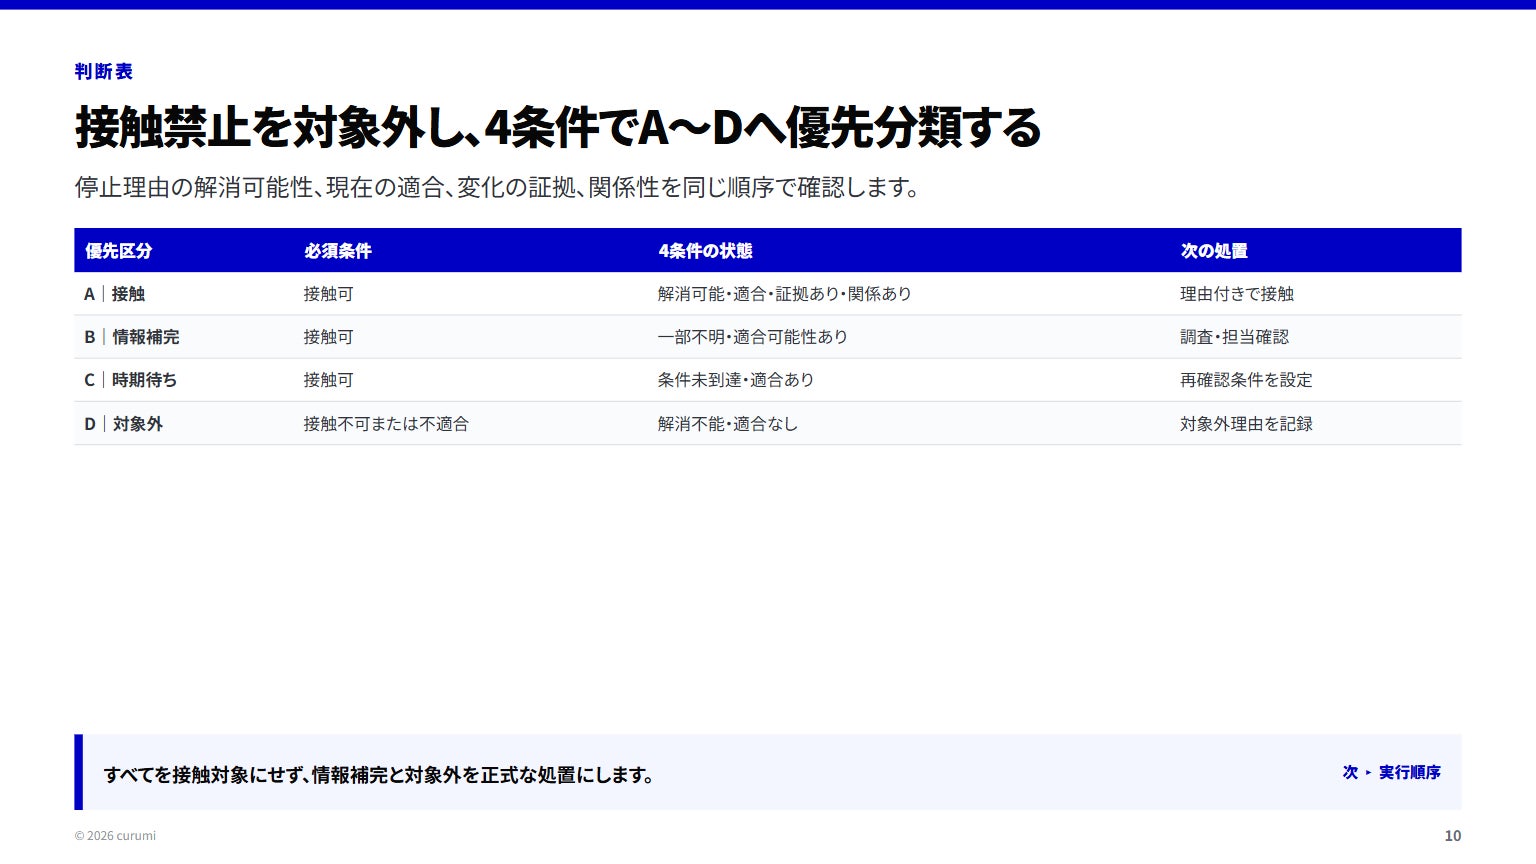Image resolution: width=1536 pixels, height=864 pixels.
Task: Click the subtitle starting 停止理由の解消可能性
Action: pos(497,188)
